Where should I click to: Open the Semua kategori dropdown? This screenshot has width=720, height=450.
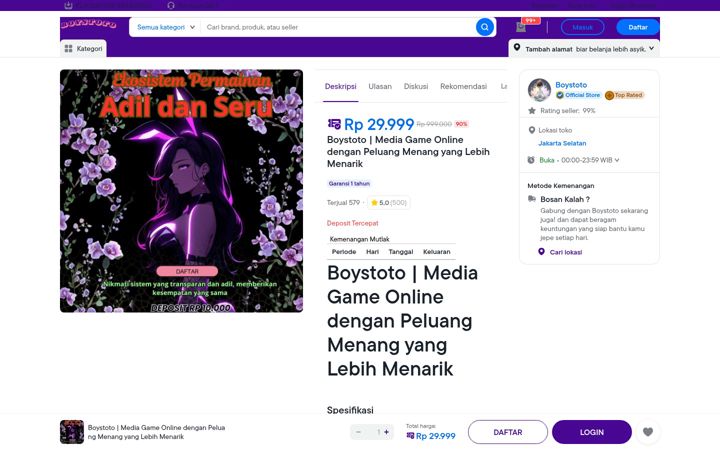[166, 27]
